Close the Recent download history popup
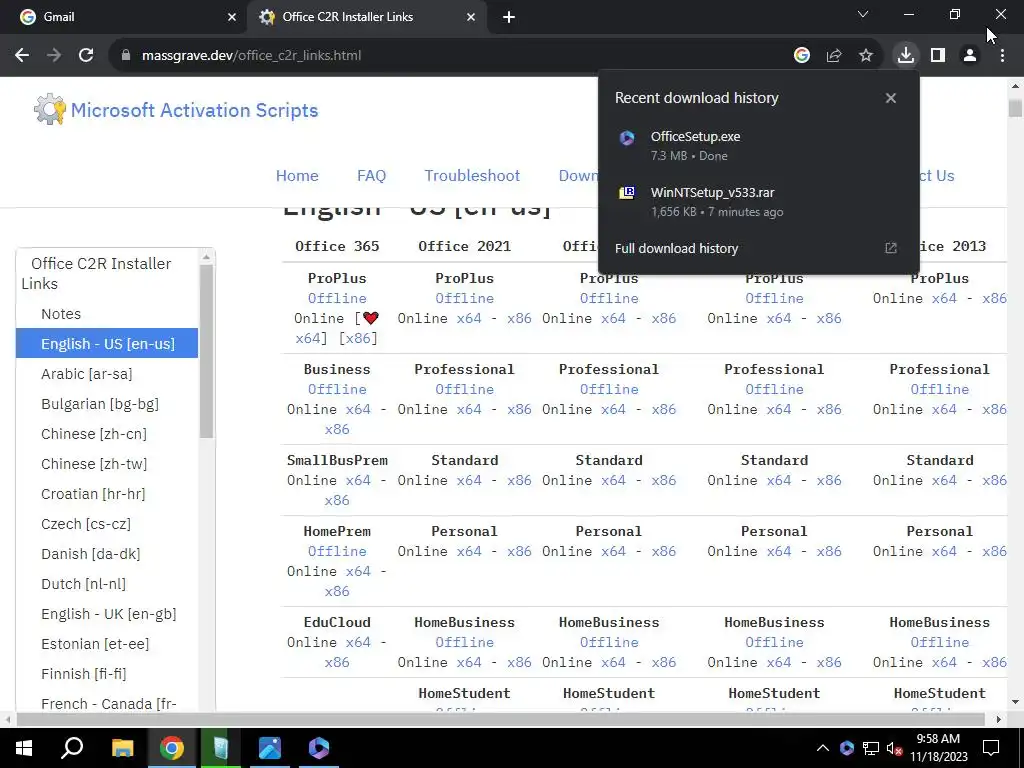The height and width of the screenshot is (768, 1024). (891, 98)
